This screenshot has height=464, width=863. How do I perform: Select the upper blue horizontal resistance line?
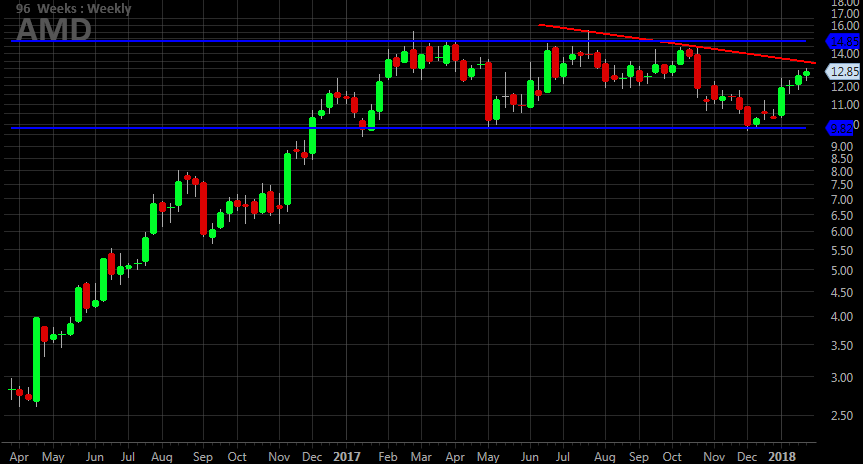coord(408,41)
